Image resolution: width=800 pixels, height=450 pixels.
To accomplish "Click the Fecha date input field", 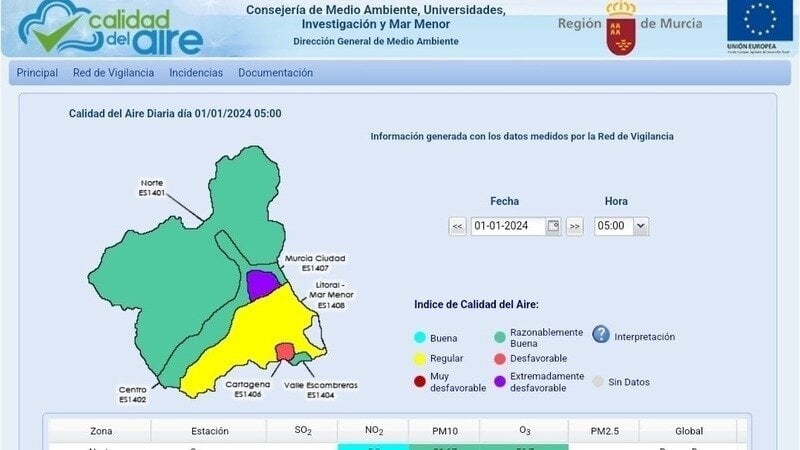I will coord(508,227).
